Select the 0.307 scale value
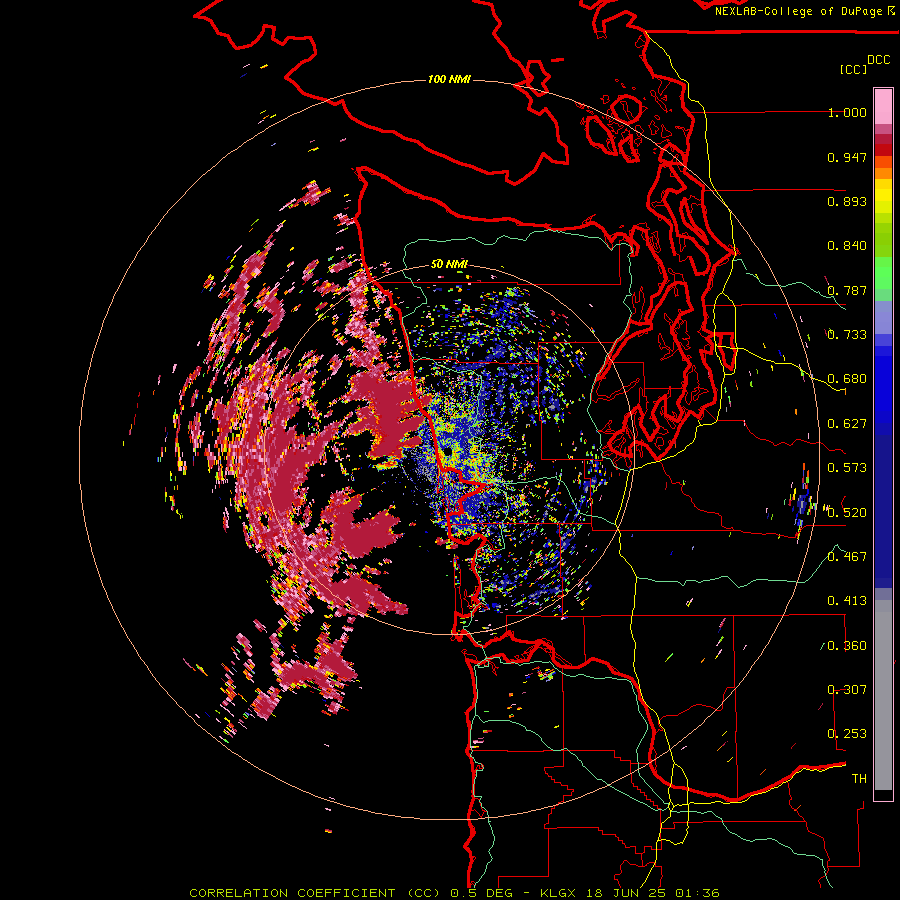This screenshot has width=900, height=900. pos(847,690)
